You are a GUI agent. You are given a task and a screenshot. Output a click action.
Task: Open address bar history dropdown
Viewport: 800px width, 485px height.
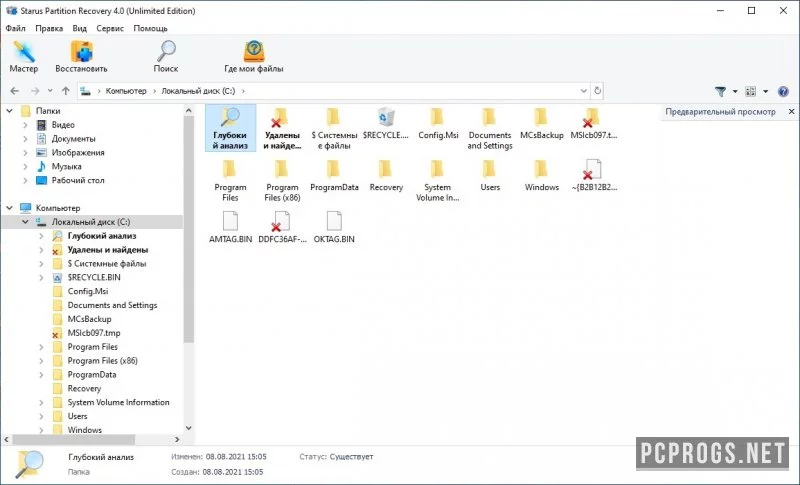[584, 91]
